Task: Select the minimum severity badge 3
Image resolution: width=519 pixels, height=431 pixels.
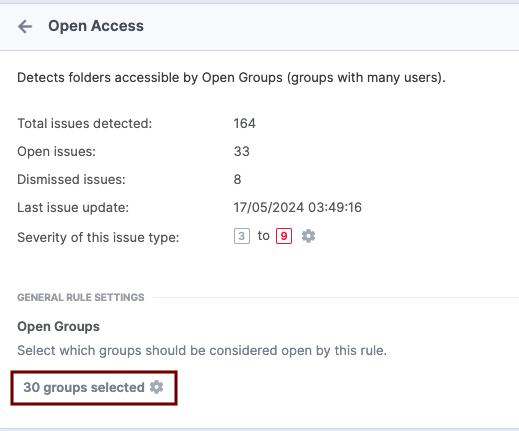Action: [x=242, y=236]
